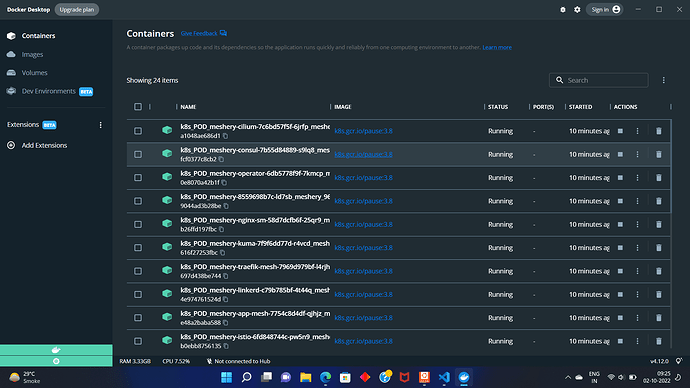Click the search magnifier icon
This screenshot has width=690, height=388.
pos(559,80)
